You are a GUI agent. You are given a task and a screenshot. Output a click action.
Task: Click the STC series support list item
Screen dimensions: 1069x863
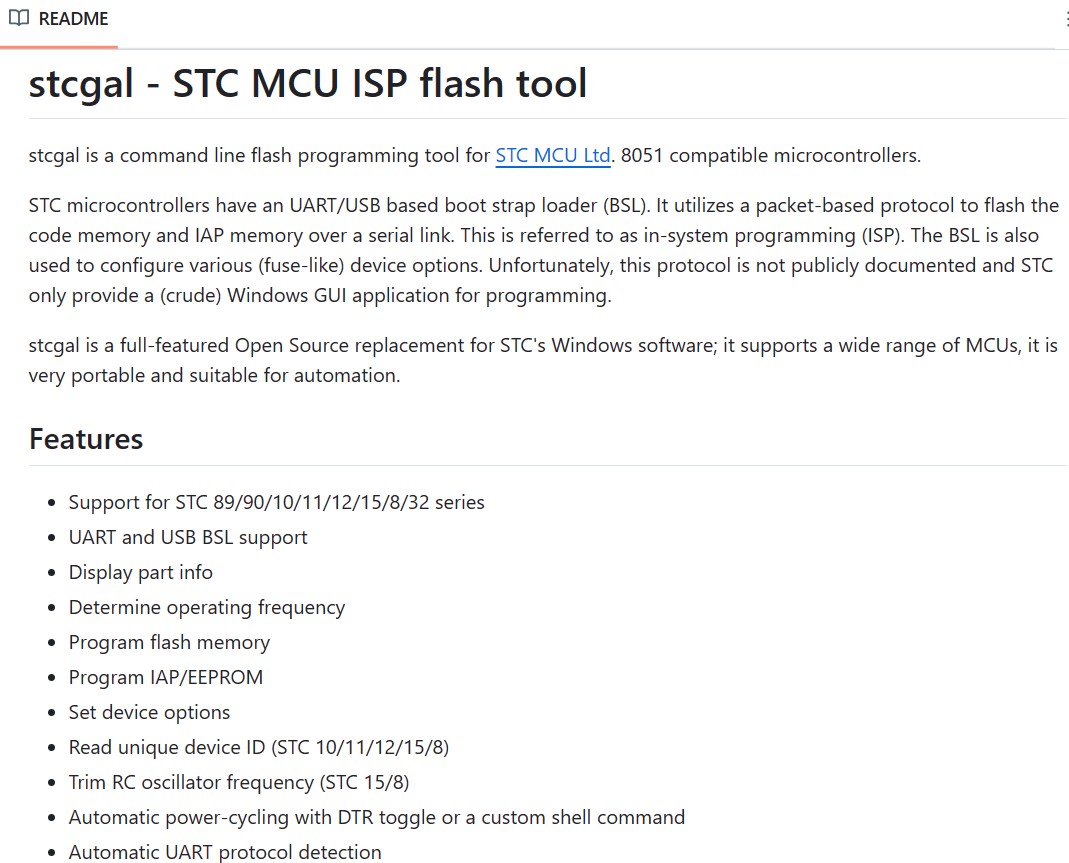pos(276,502)
